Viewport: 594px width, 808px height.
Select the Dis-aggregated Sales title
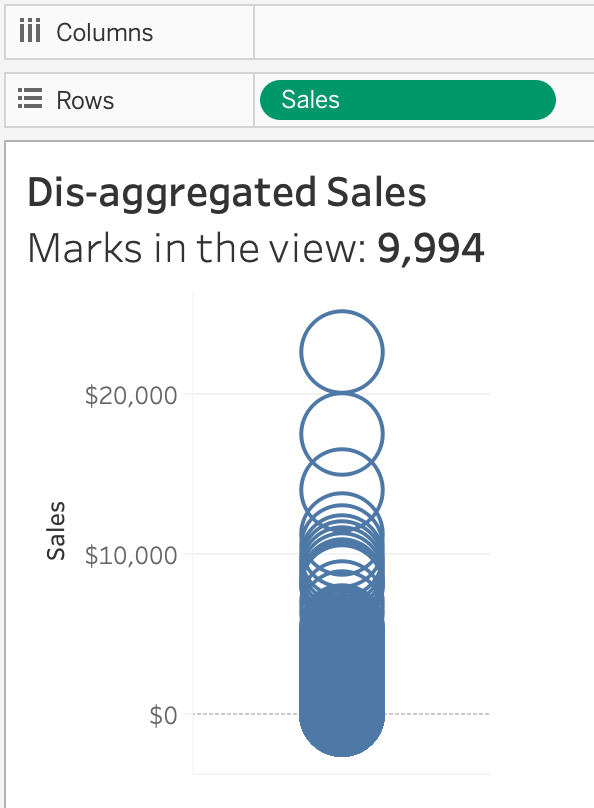pos(227,193)
